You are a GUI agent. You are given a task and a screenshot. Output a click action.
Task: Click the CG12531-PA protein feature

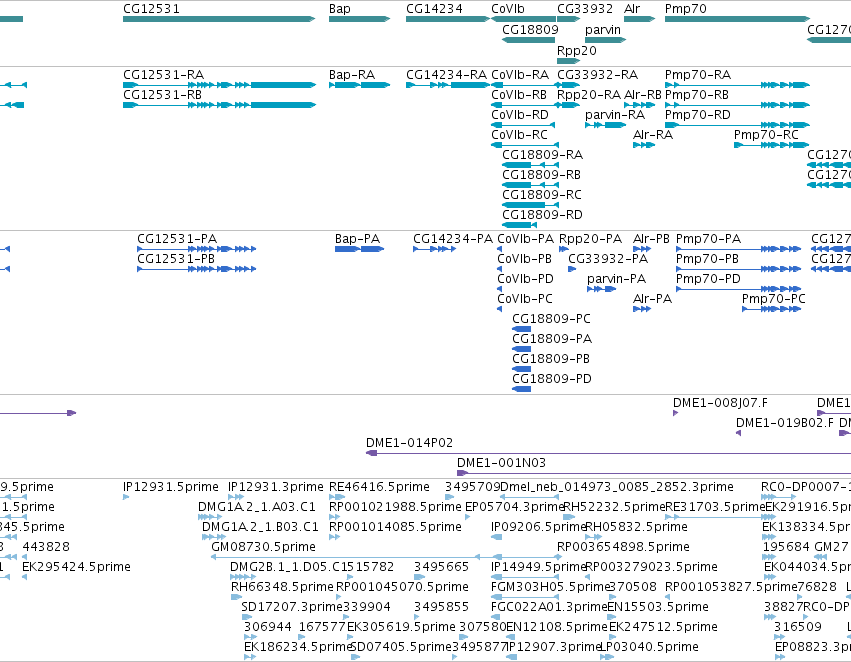tap(196, 249)
